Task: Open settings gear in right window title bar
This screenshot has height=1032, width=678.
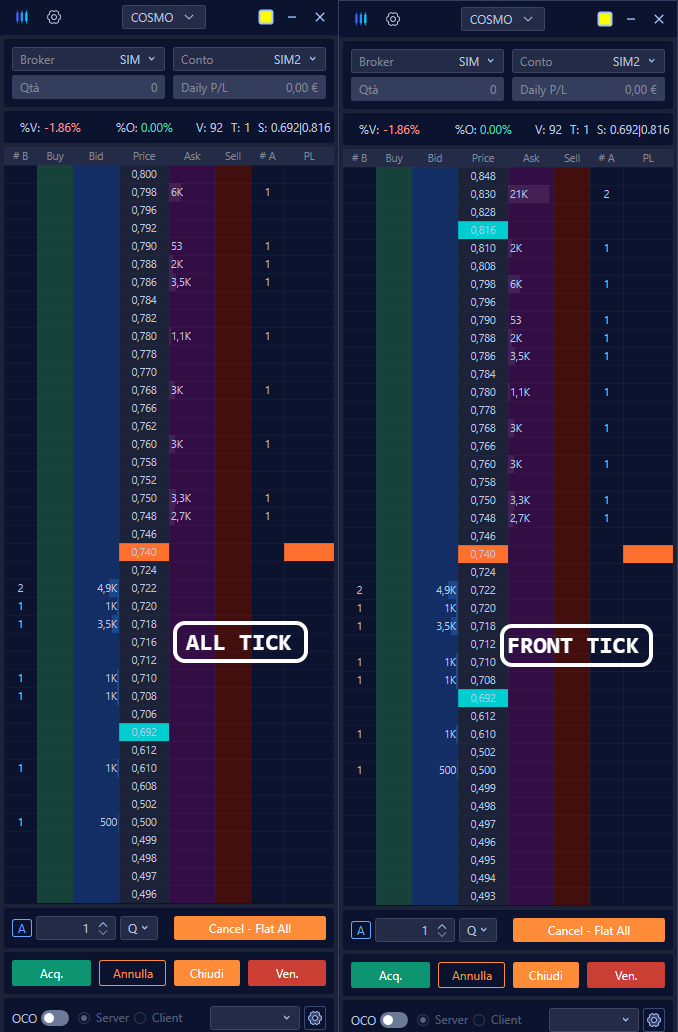Action: pos(393,19)
